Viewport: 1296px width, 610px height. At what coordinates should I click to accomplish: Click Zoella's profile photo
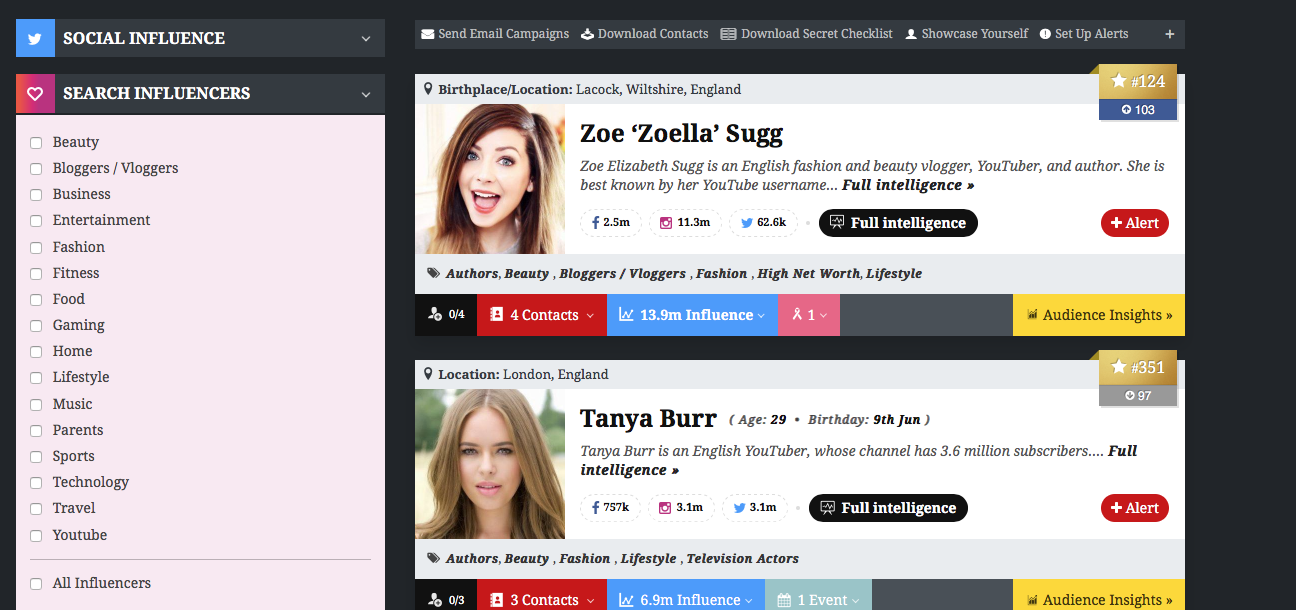(x=490, y=179)
